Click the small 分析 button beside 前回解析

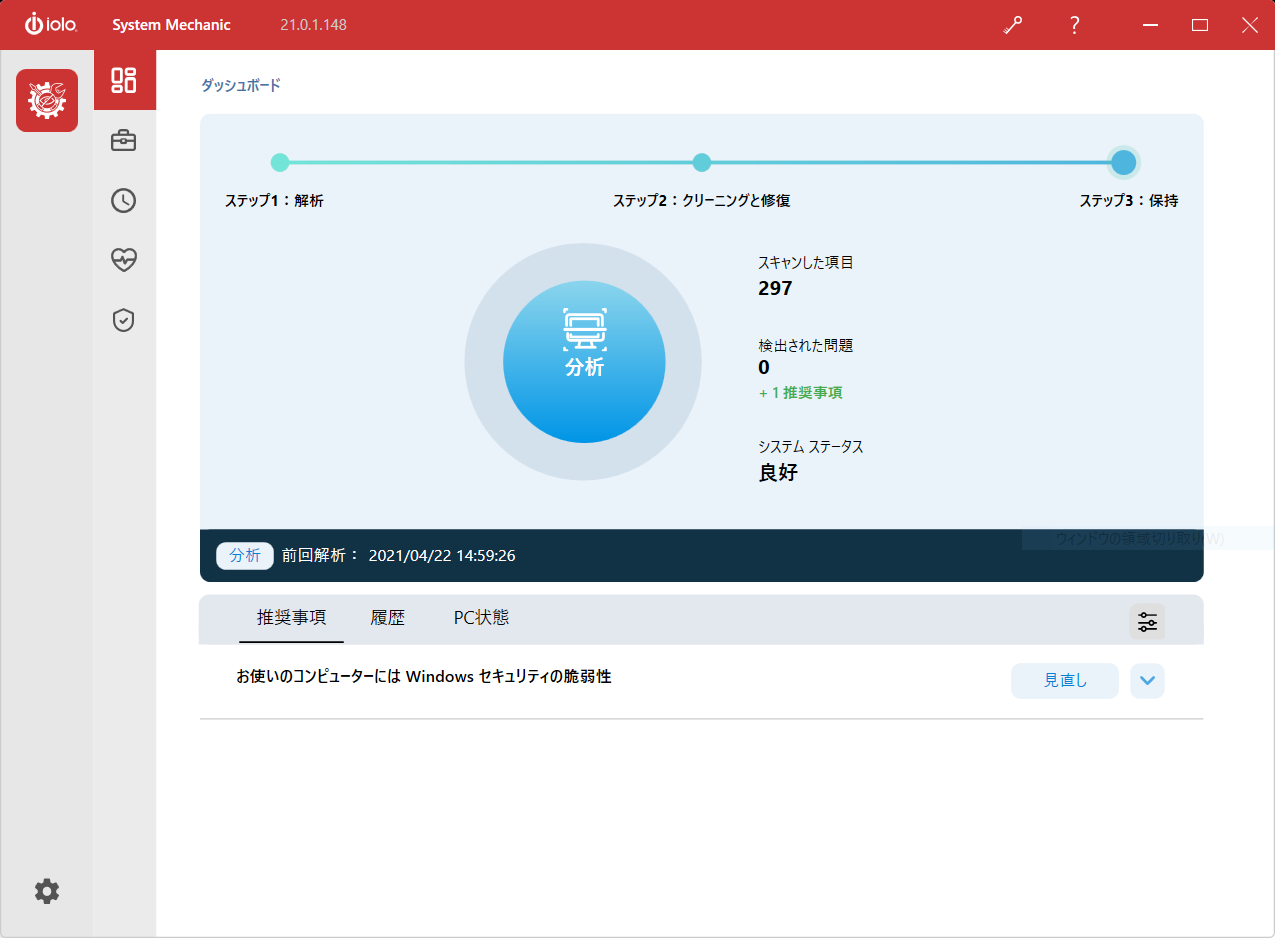(x=245, y=555)
